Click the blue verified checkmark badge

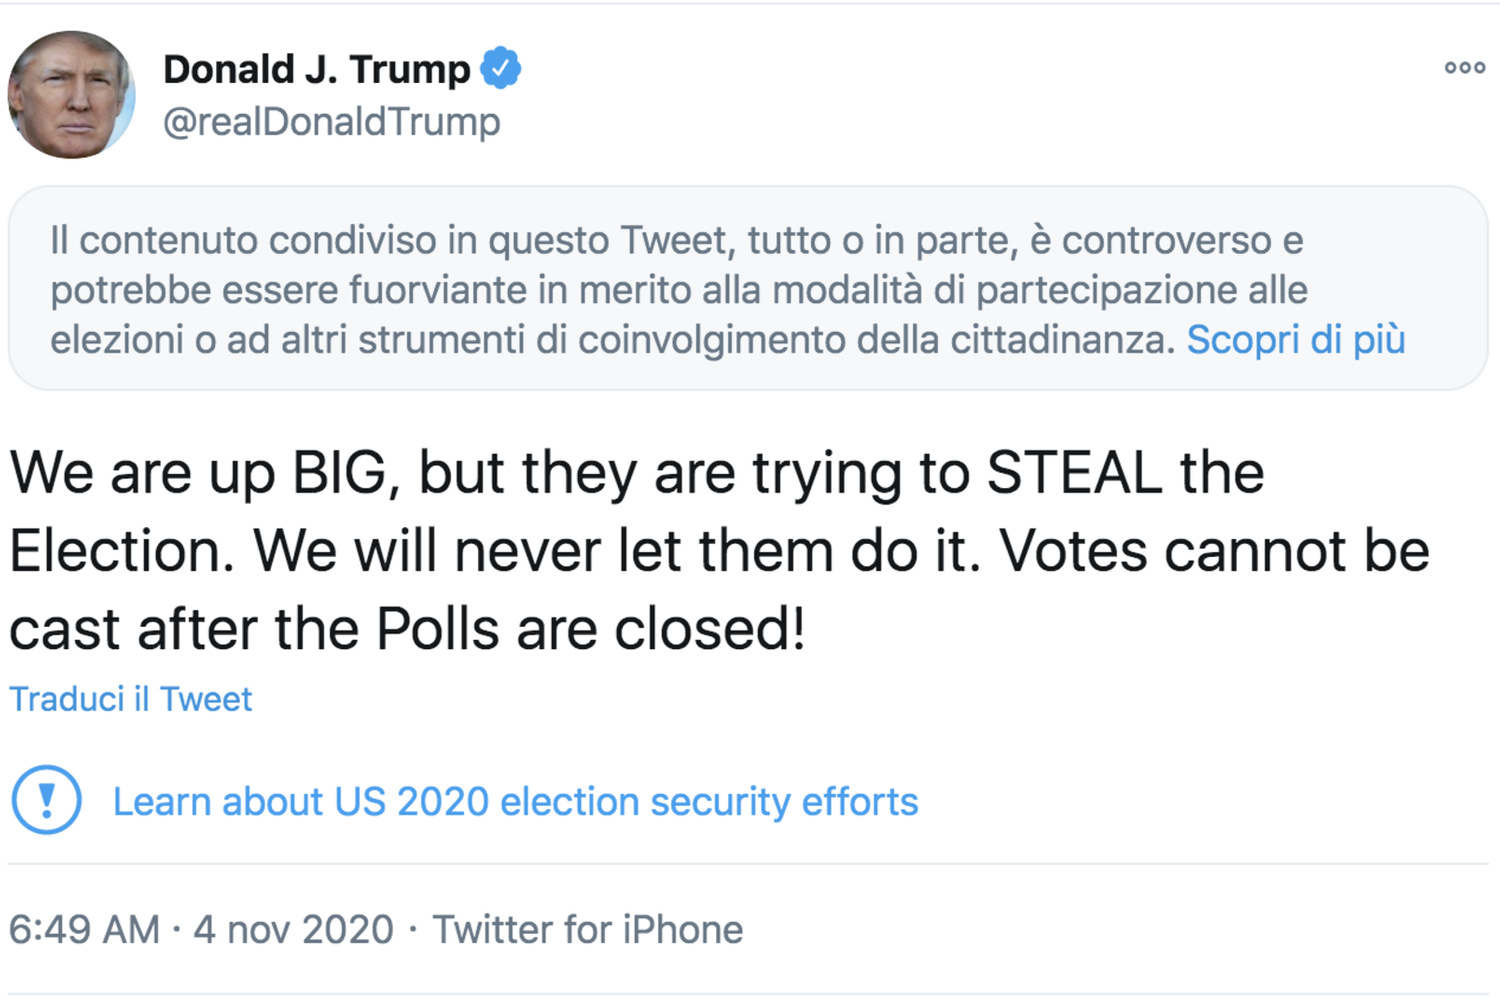500,69
